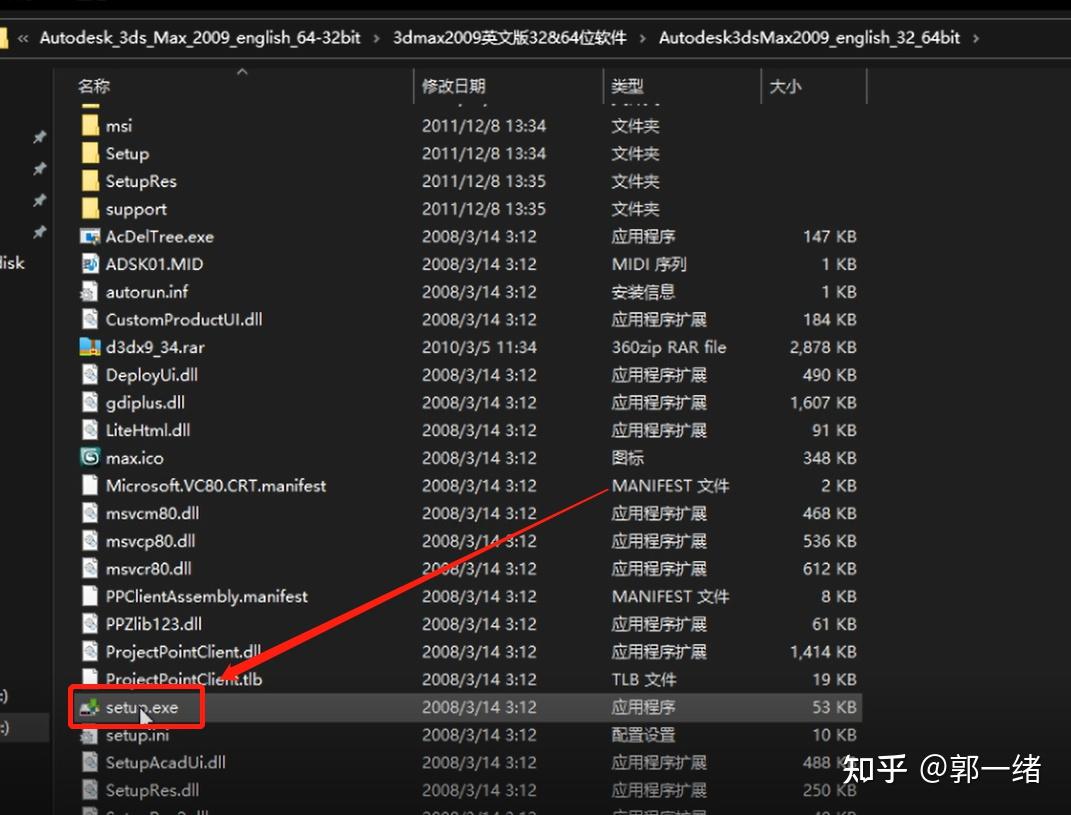Click the PPClientAssembly.manifest file icon

pos(89,596)
